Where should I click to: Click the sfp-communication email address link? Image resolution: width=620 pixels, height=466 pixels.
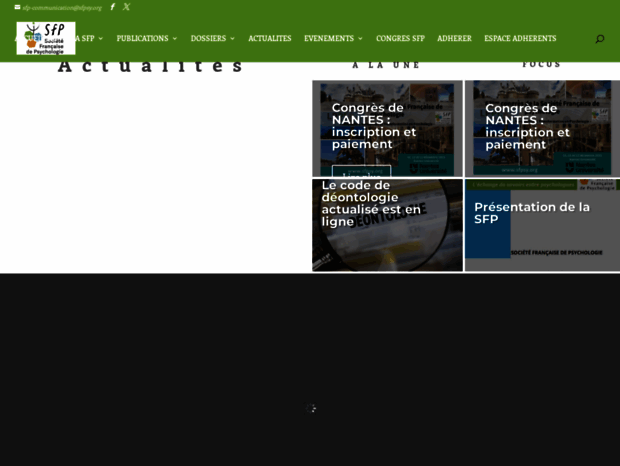[x=62, y=8]
